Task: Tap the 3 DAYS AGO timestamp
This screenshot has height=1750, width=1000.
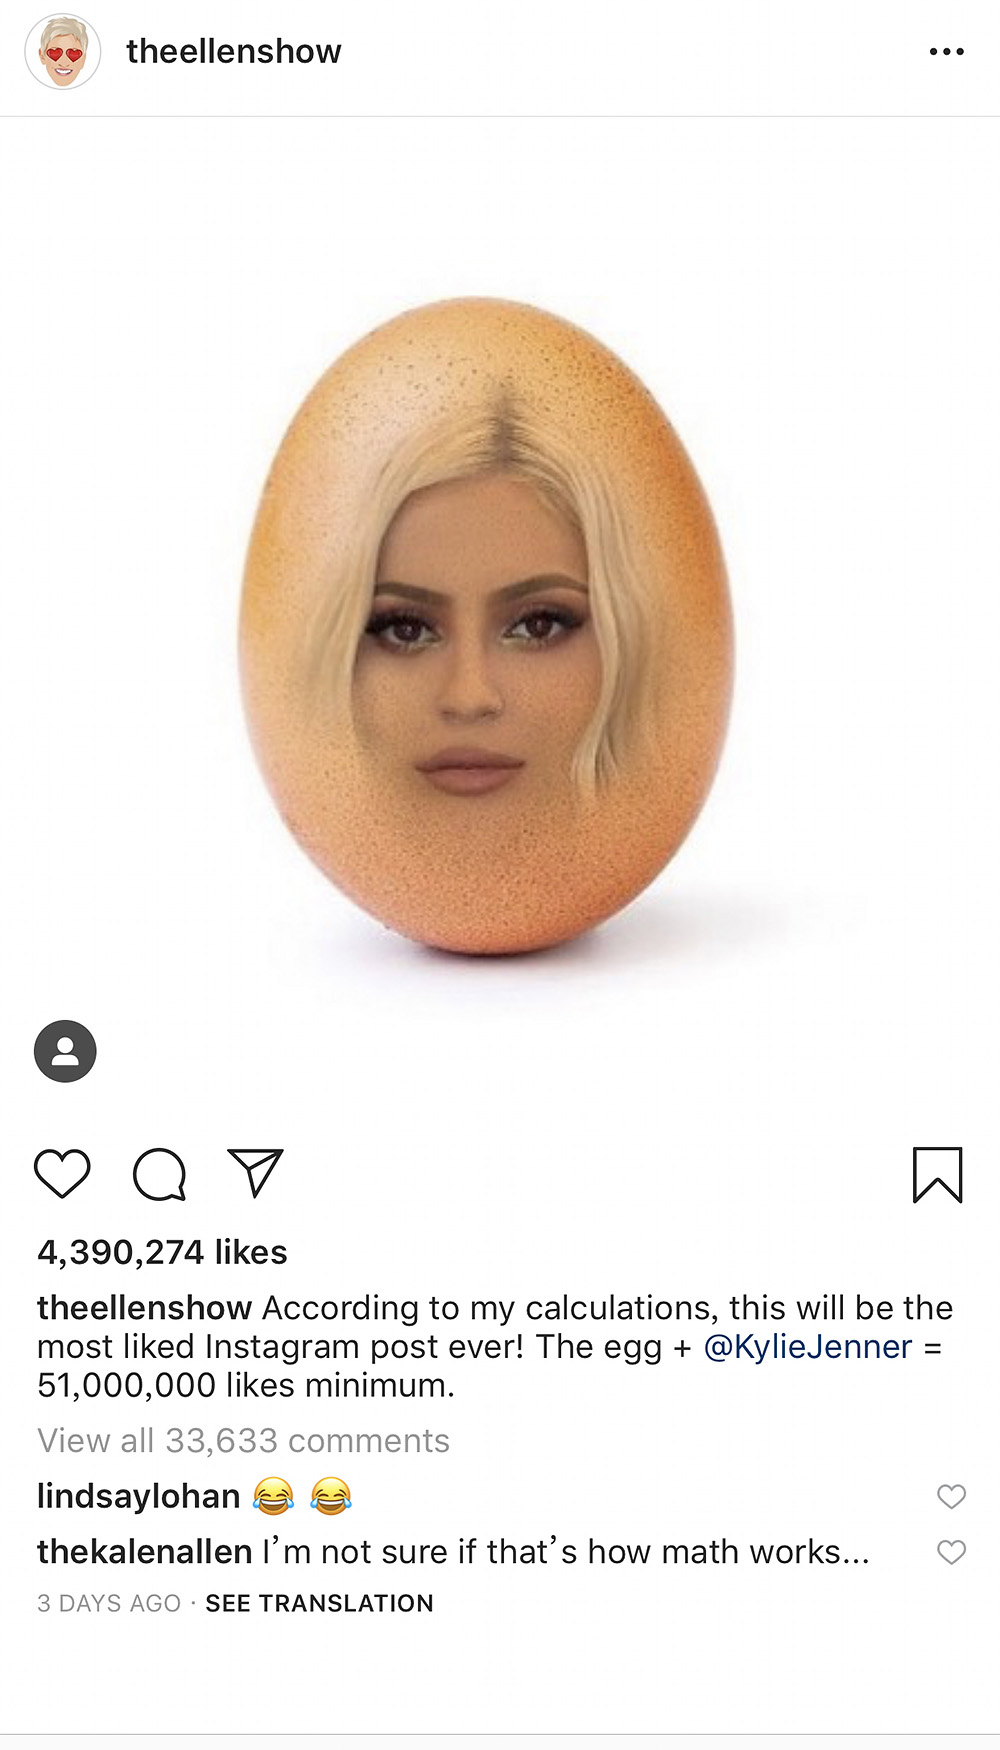Action: (x=109, y=1603)
